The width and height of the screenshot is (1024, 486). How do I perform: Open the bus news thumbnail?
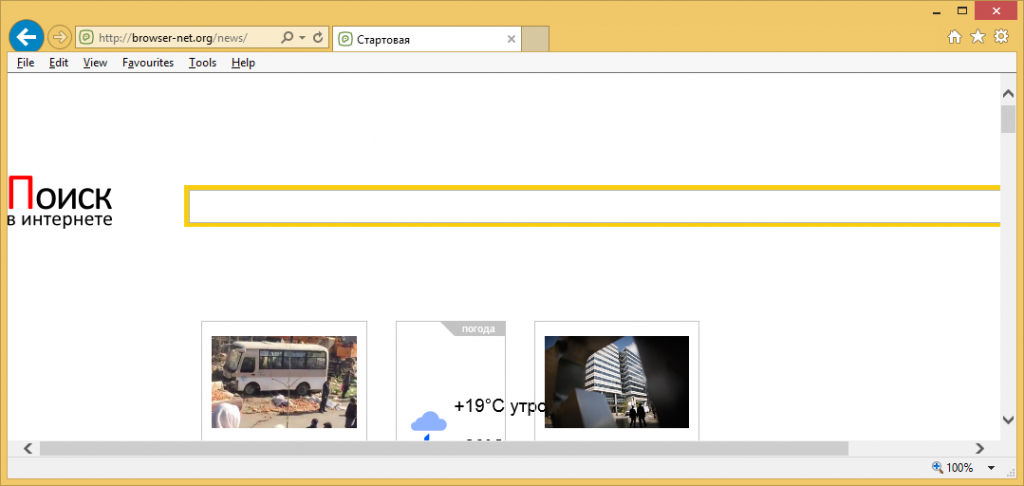coord(284,382)
